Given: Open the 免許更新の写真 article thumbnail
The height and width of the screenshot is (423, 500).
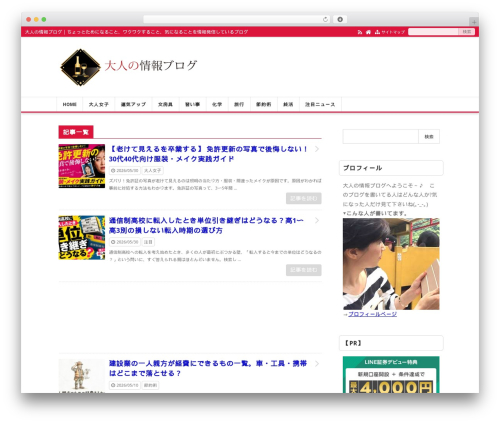Looking at the screenshot, I should click(82, 166).
